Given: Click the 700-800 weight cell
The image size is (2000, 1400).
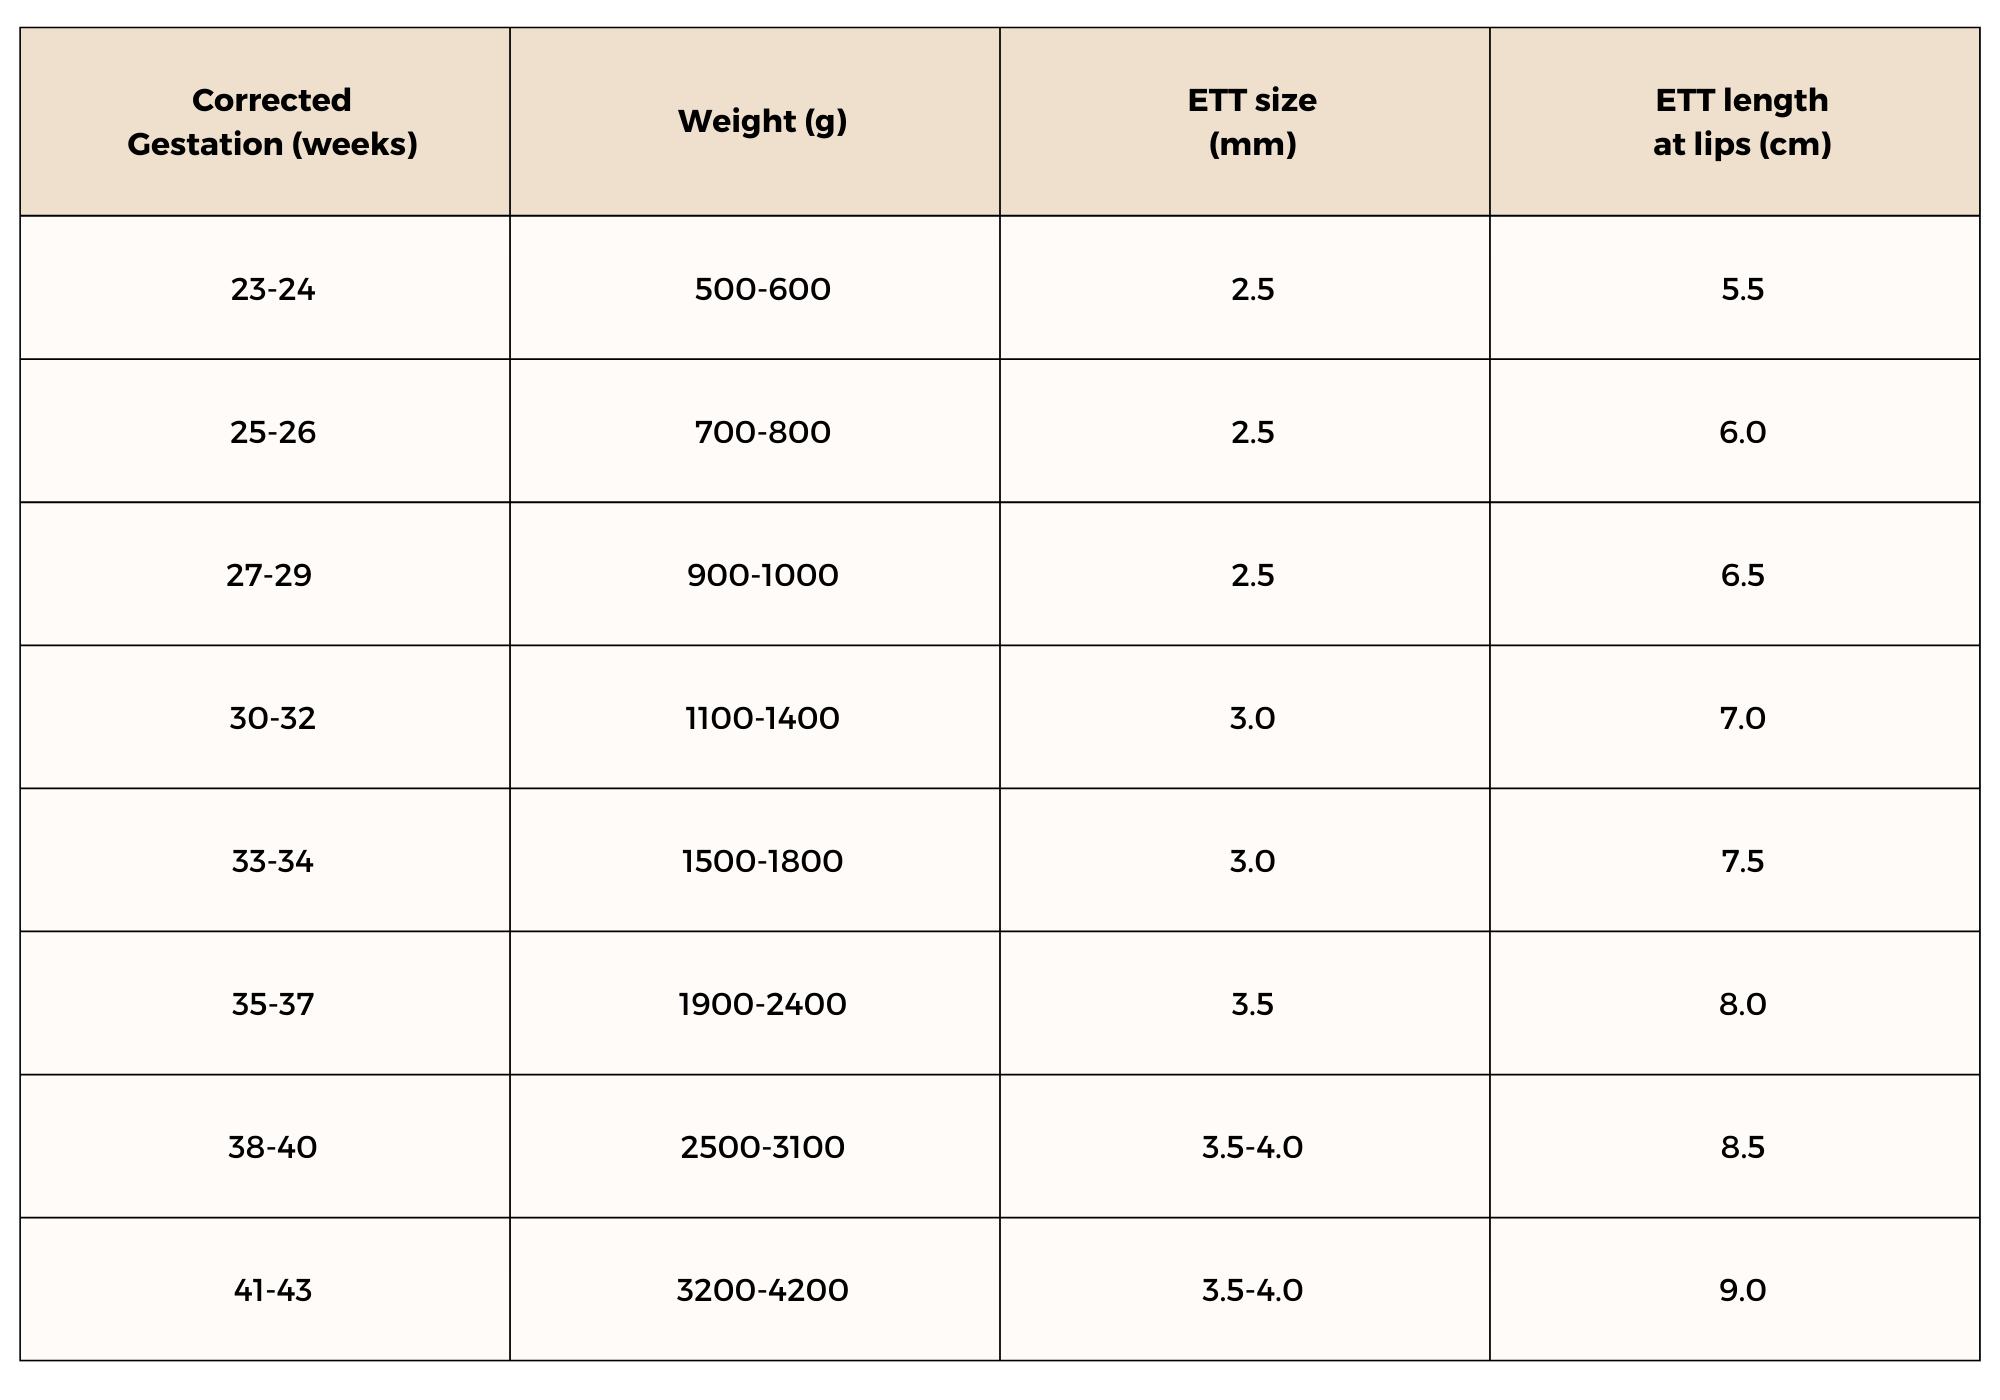Looking at the screenshot, I should [x=762, y=432].
